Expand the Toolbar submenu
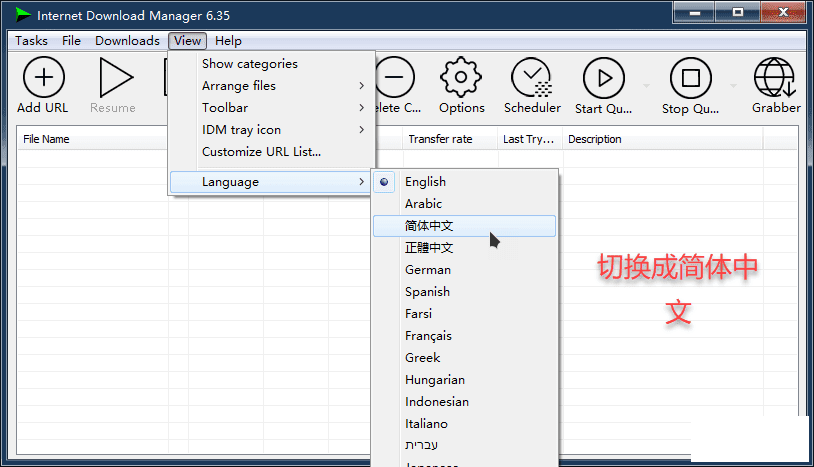Viewport: 814px width, 467px height. [272, 108]
